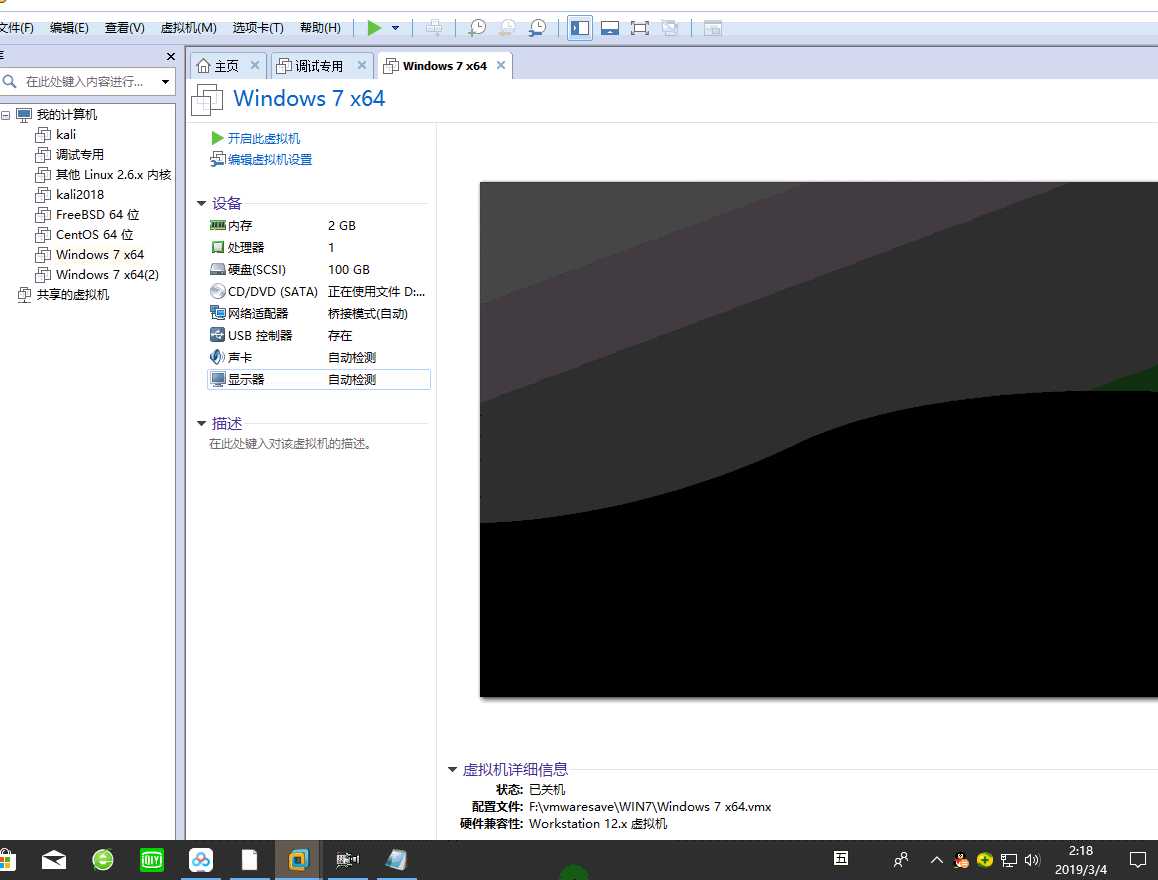The width and height of the screenshot is (1158, 880).
Task: Open the 文件(F) menu
Action: [x=17, y=27]
